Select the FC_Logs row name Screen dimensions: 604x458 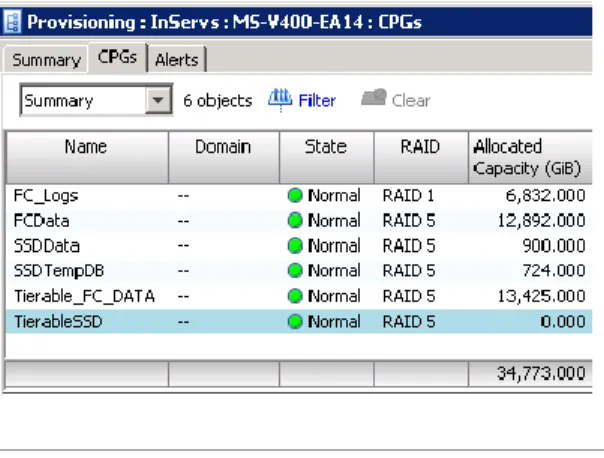pyautogui.click(x=46, y=196)
